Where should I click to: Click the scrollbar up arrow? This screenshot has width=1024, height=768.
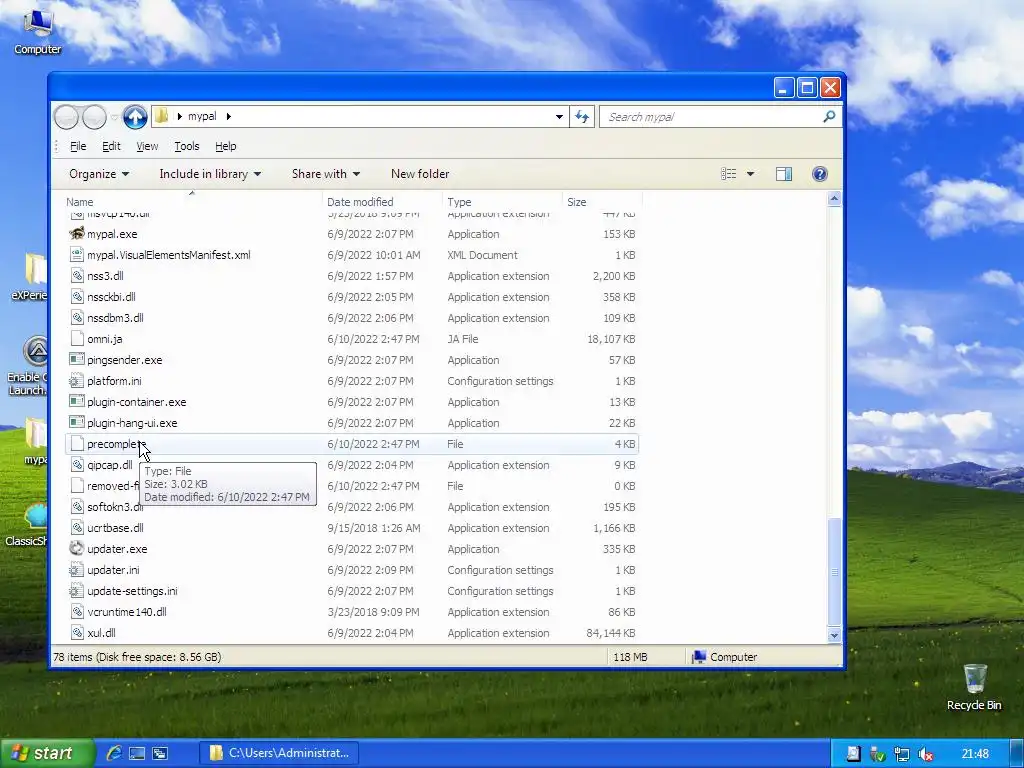tap(834, 199)
